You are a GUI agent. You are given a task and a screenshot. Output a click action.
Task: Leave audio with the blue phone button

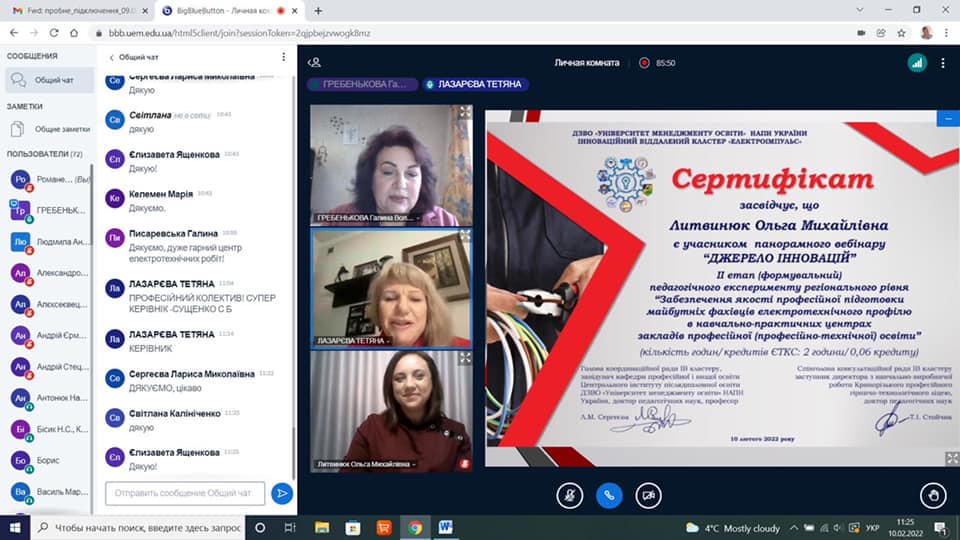[x=608, y=494]
